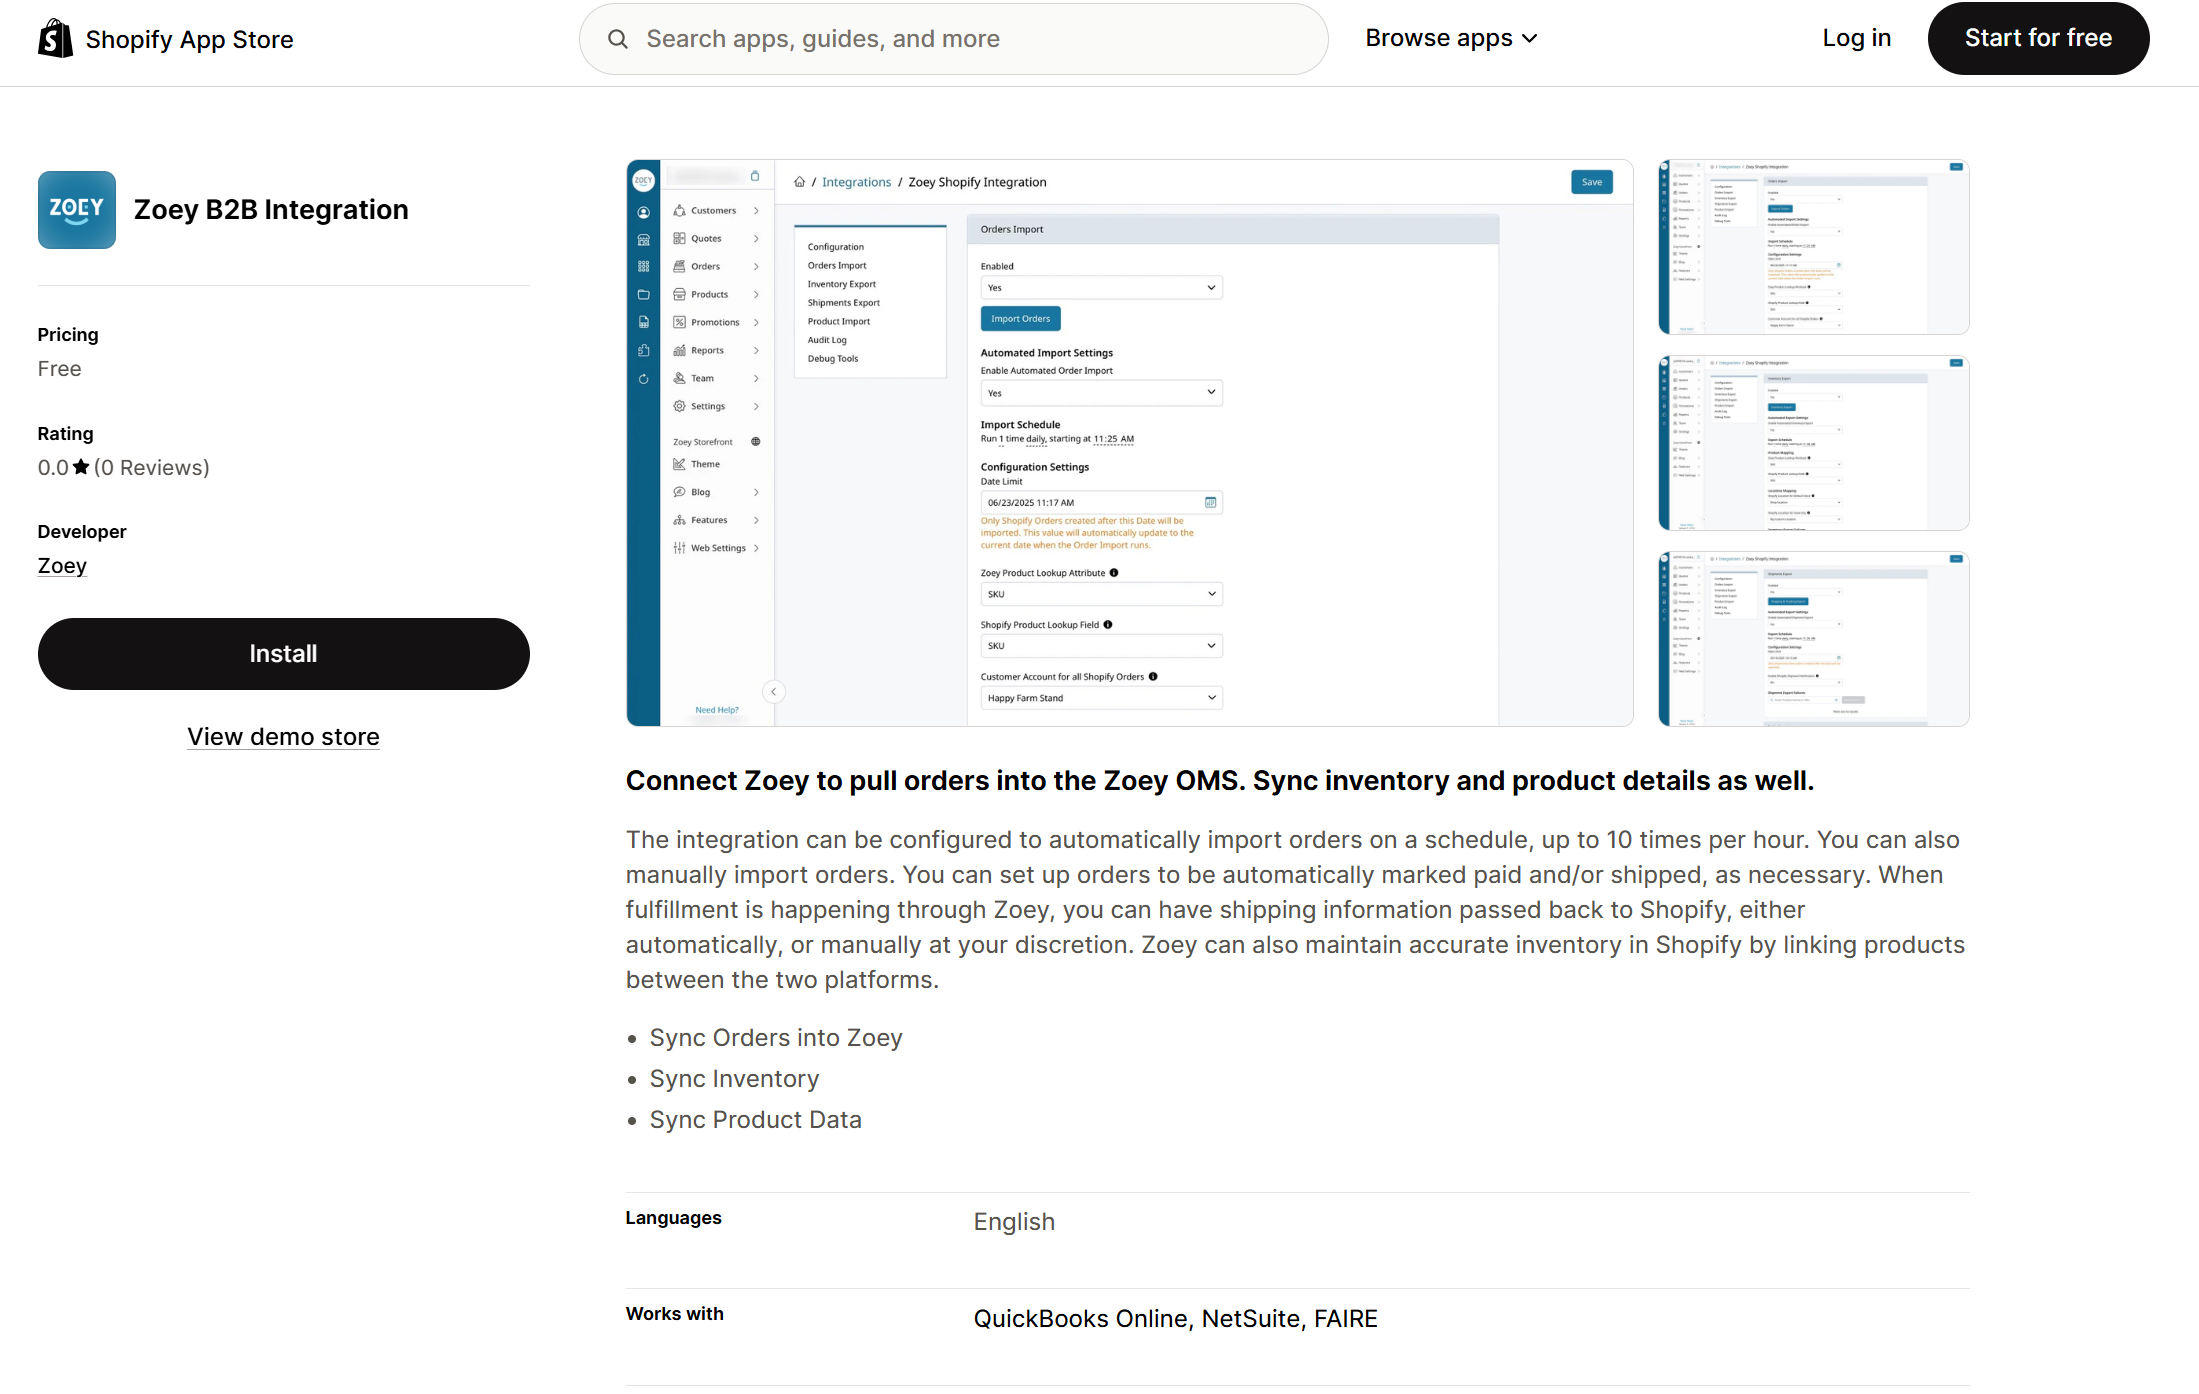Click the Install button
This screenshot has height=1394, width=2199.
pyautogui.click(x=283, y=654)
